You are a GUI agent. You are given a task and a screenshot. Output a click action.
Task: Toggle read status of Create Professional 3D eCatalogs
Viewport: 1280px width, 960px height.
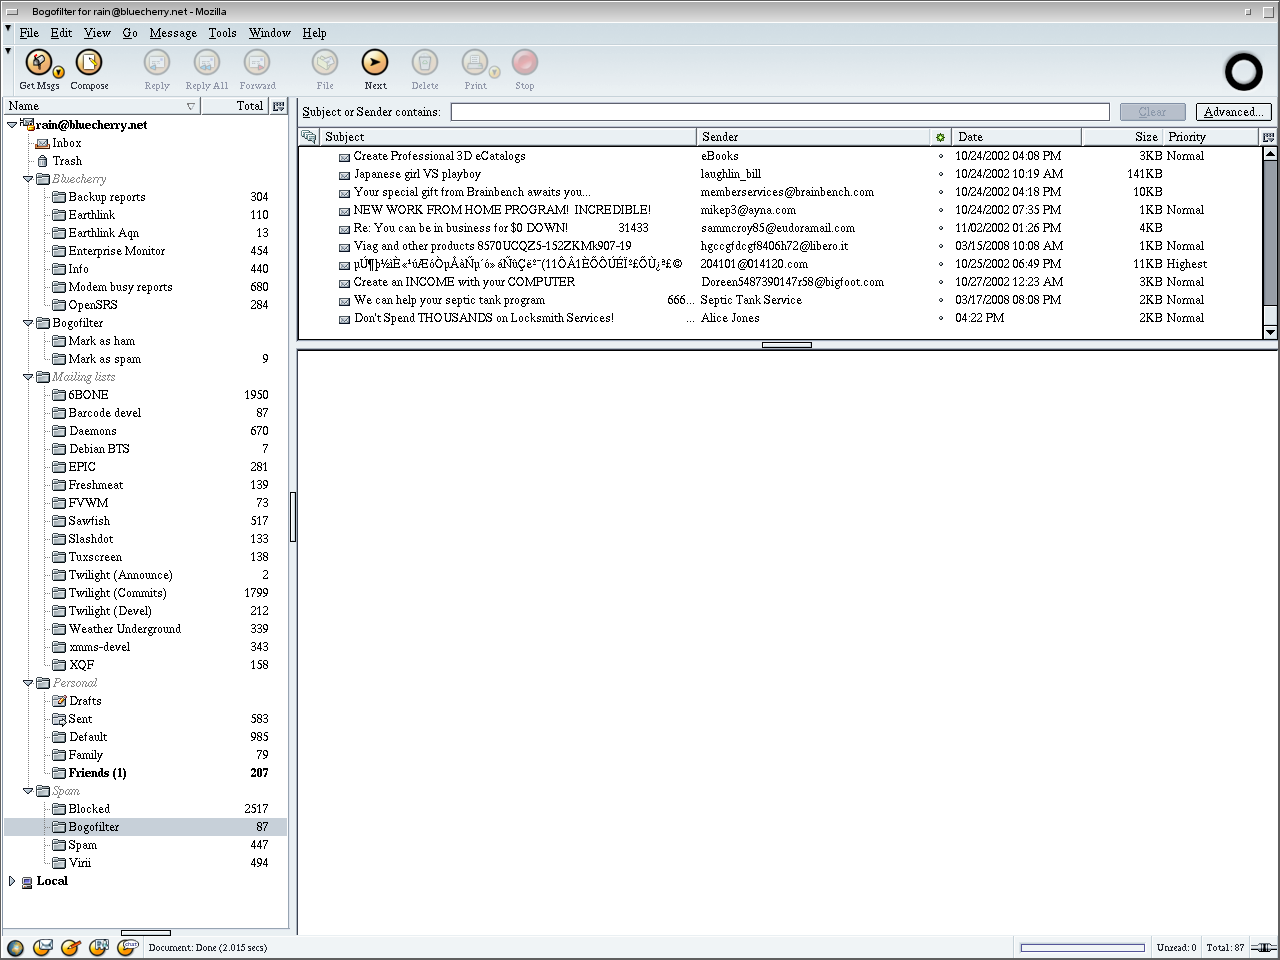click(x=940, y=156)
